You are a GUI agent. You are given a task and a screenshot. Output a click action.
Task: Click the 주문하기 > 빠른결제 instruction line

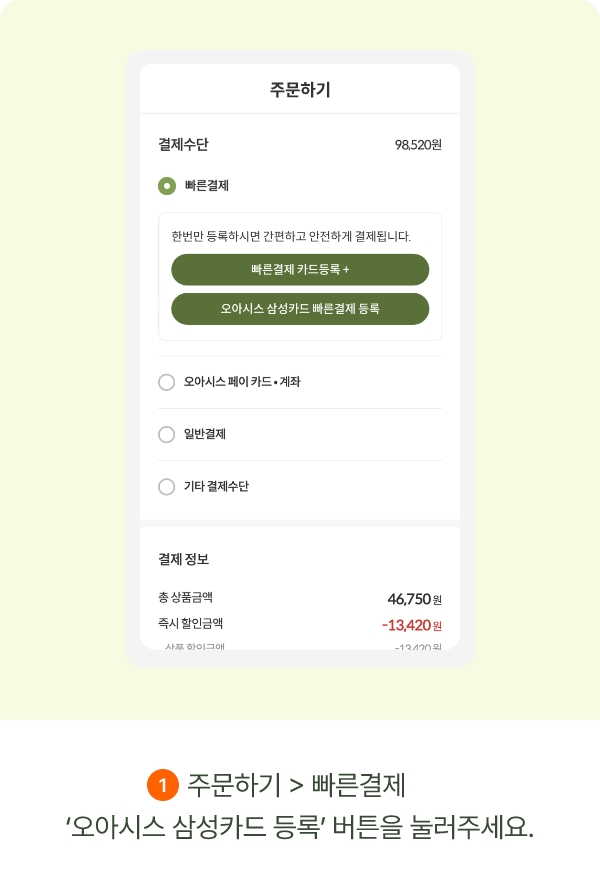[x=296, y=785]
